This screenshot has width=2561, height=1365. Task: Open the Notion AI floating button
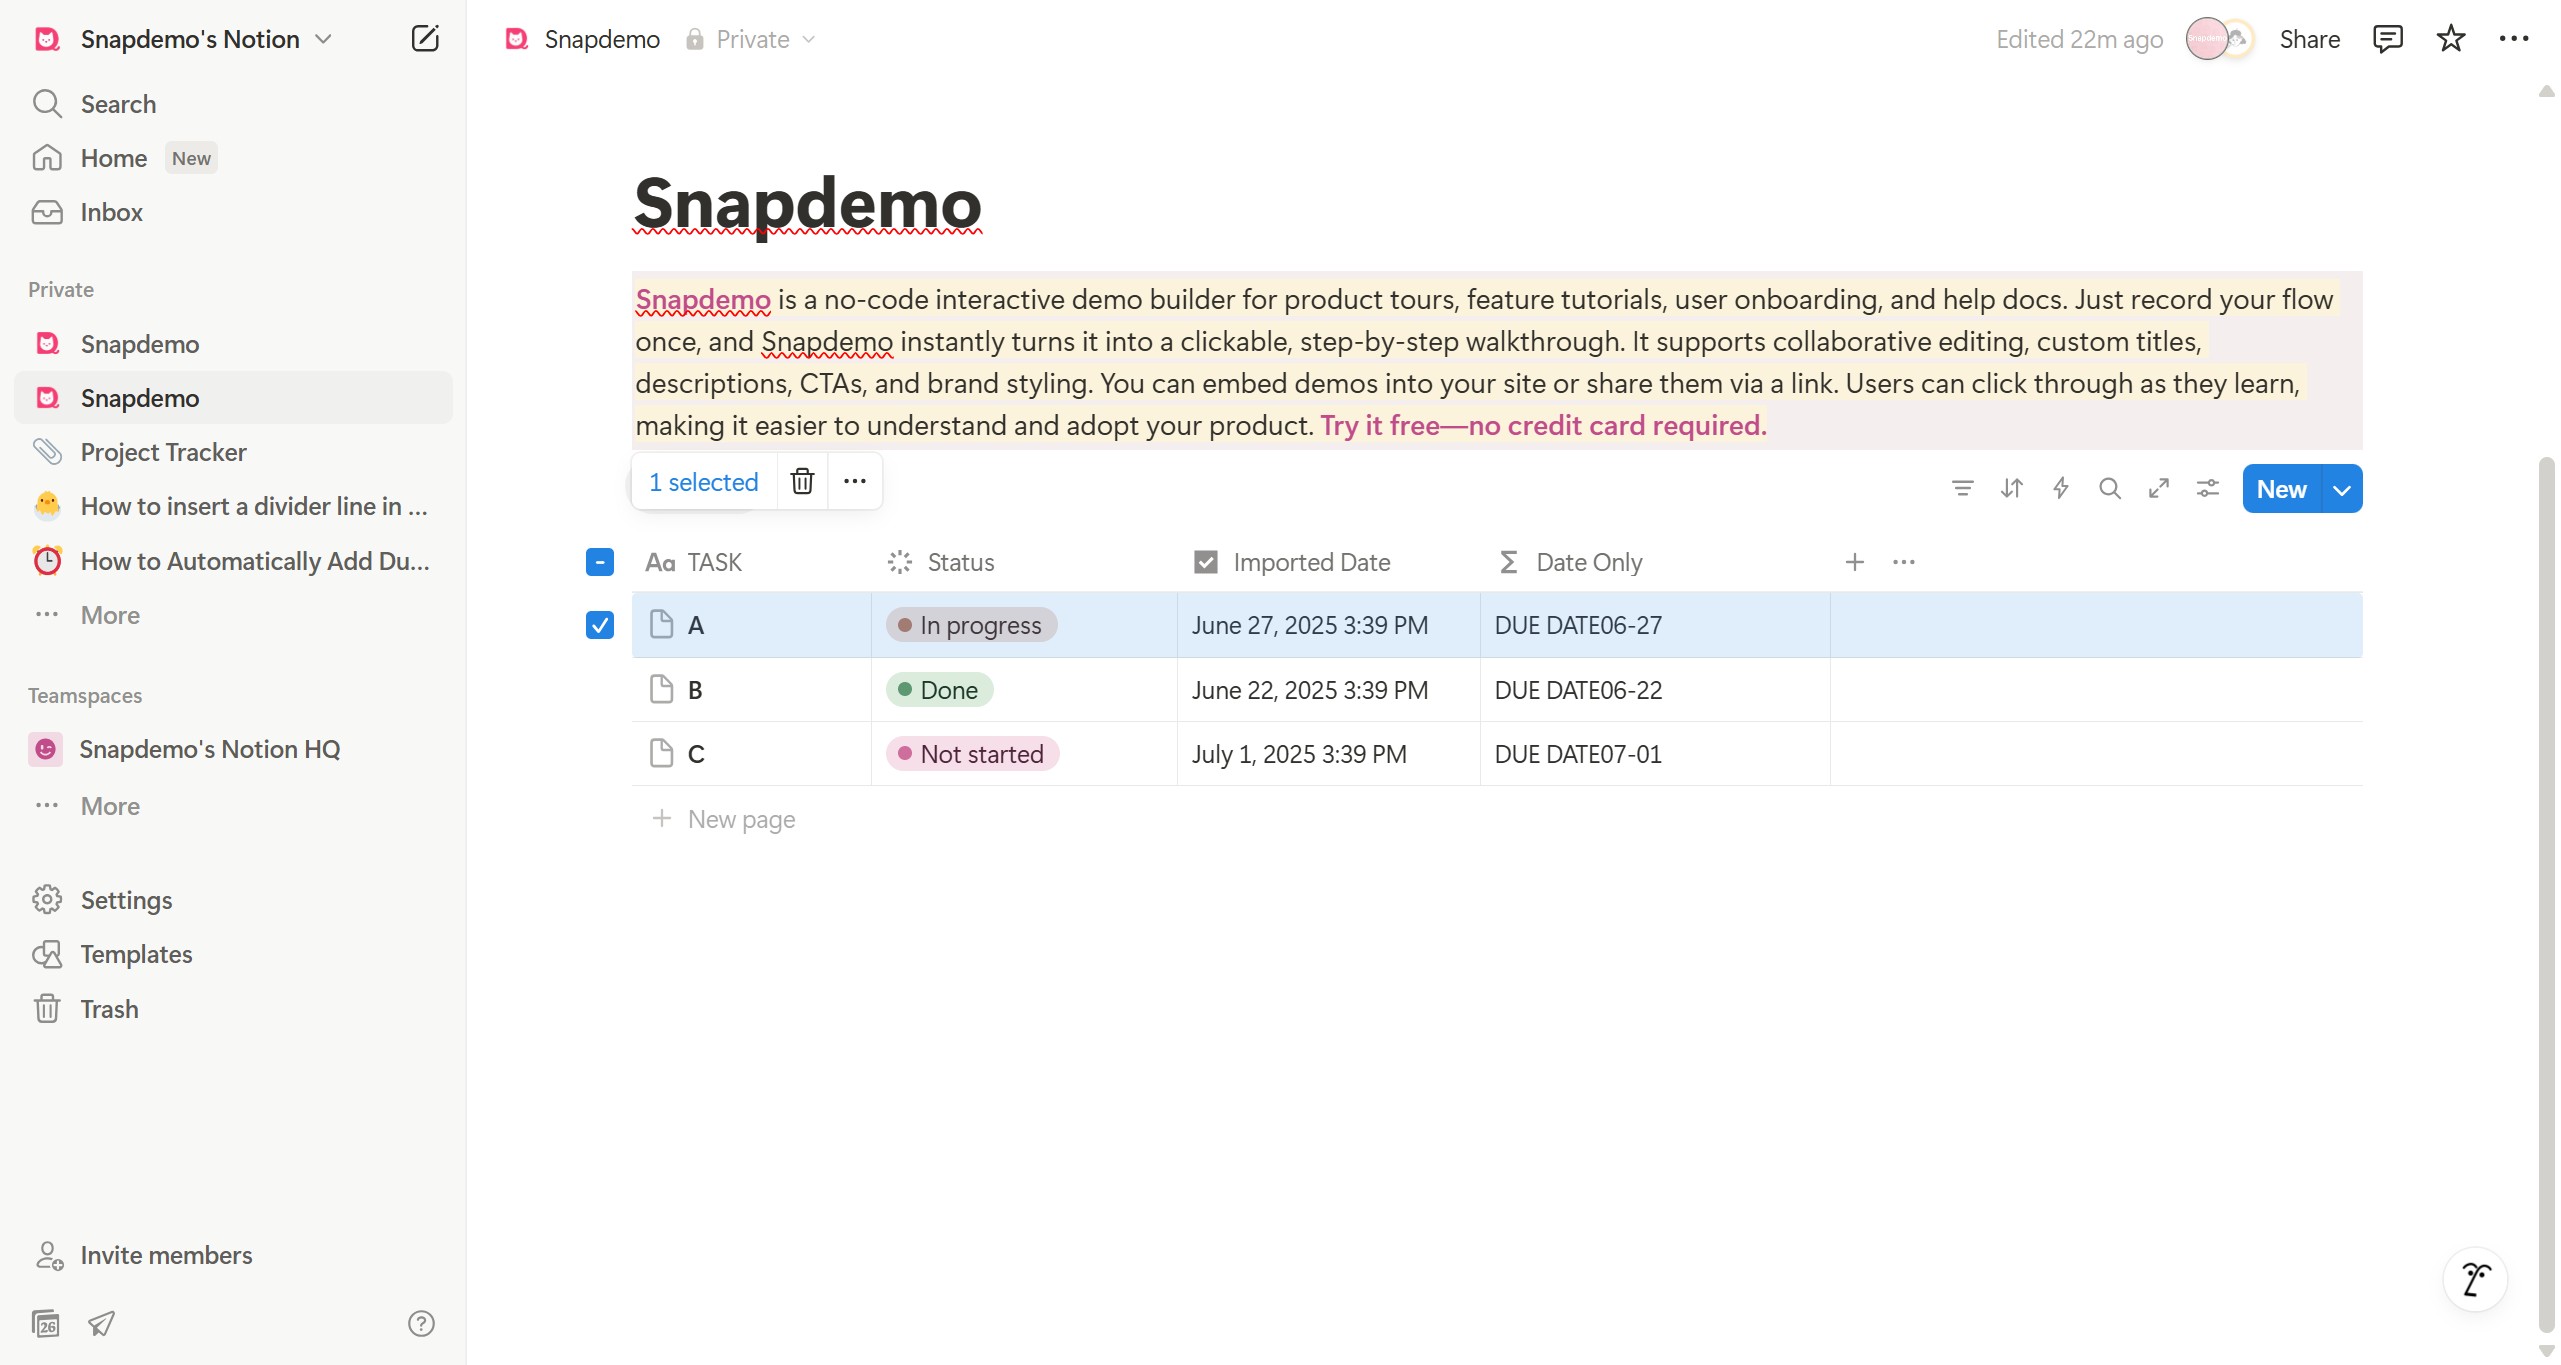[2475, 1279]
